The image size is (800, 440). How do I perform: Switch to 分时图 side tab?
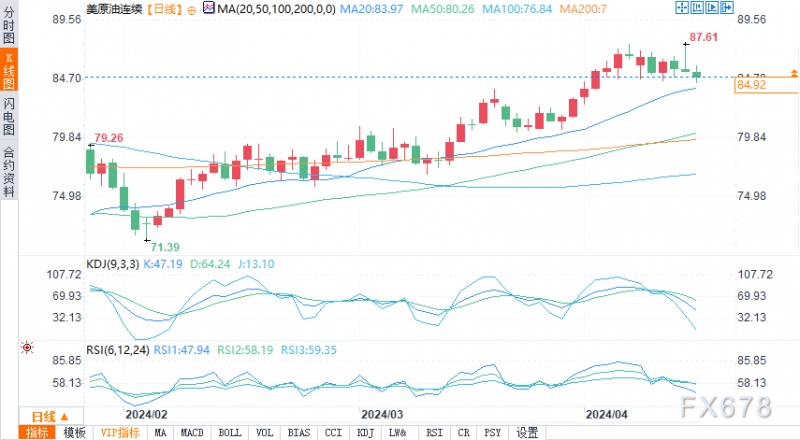point(9,26)
